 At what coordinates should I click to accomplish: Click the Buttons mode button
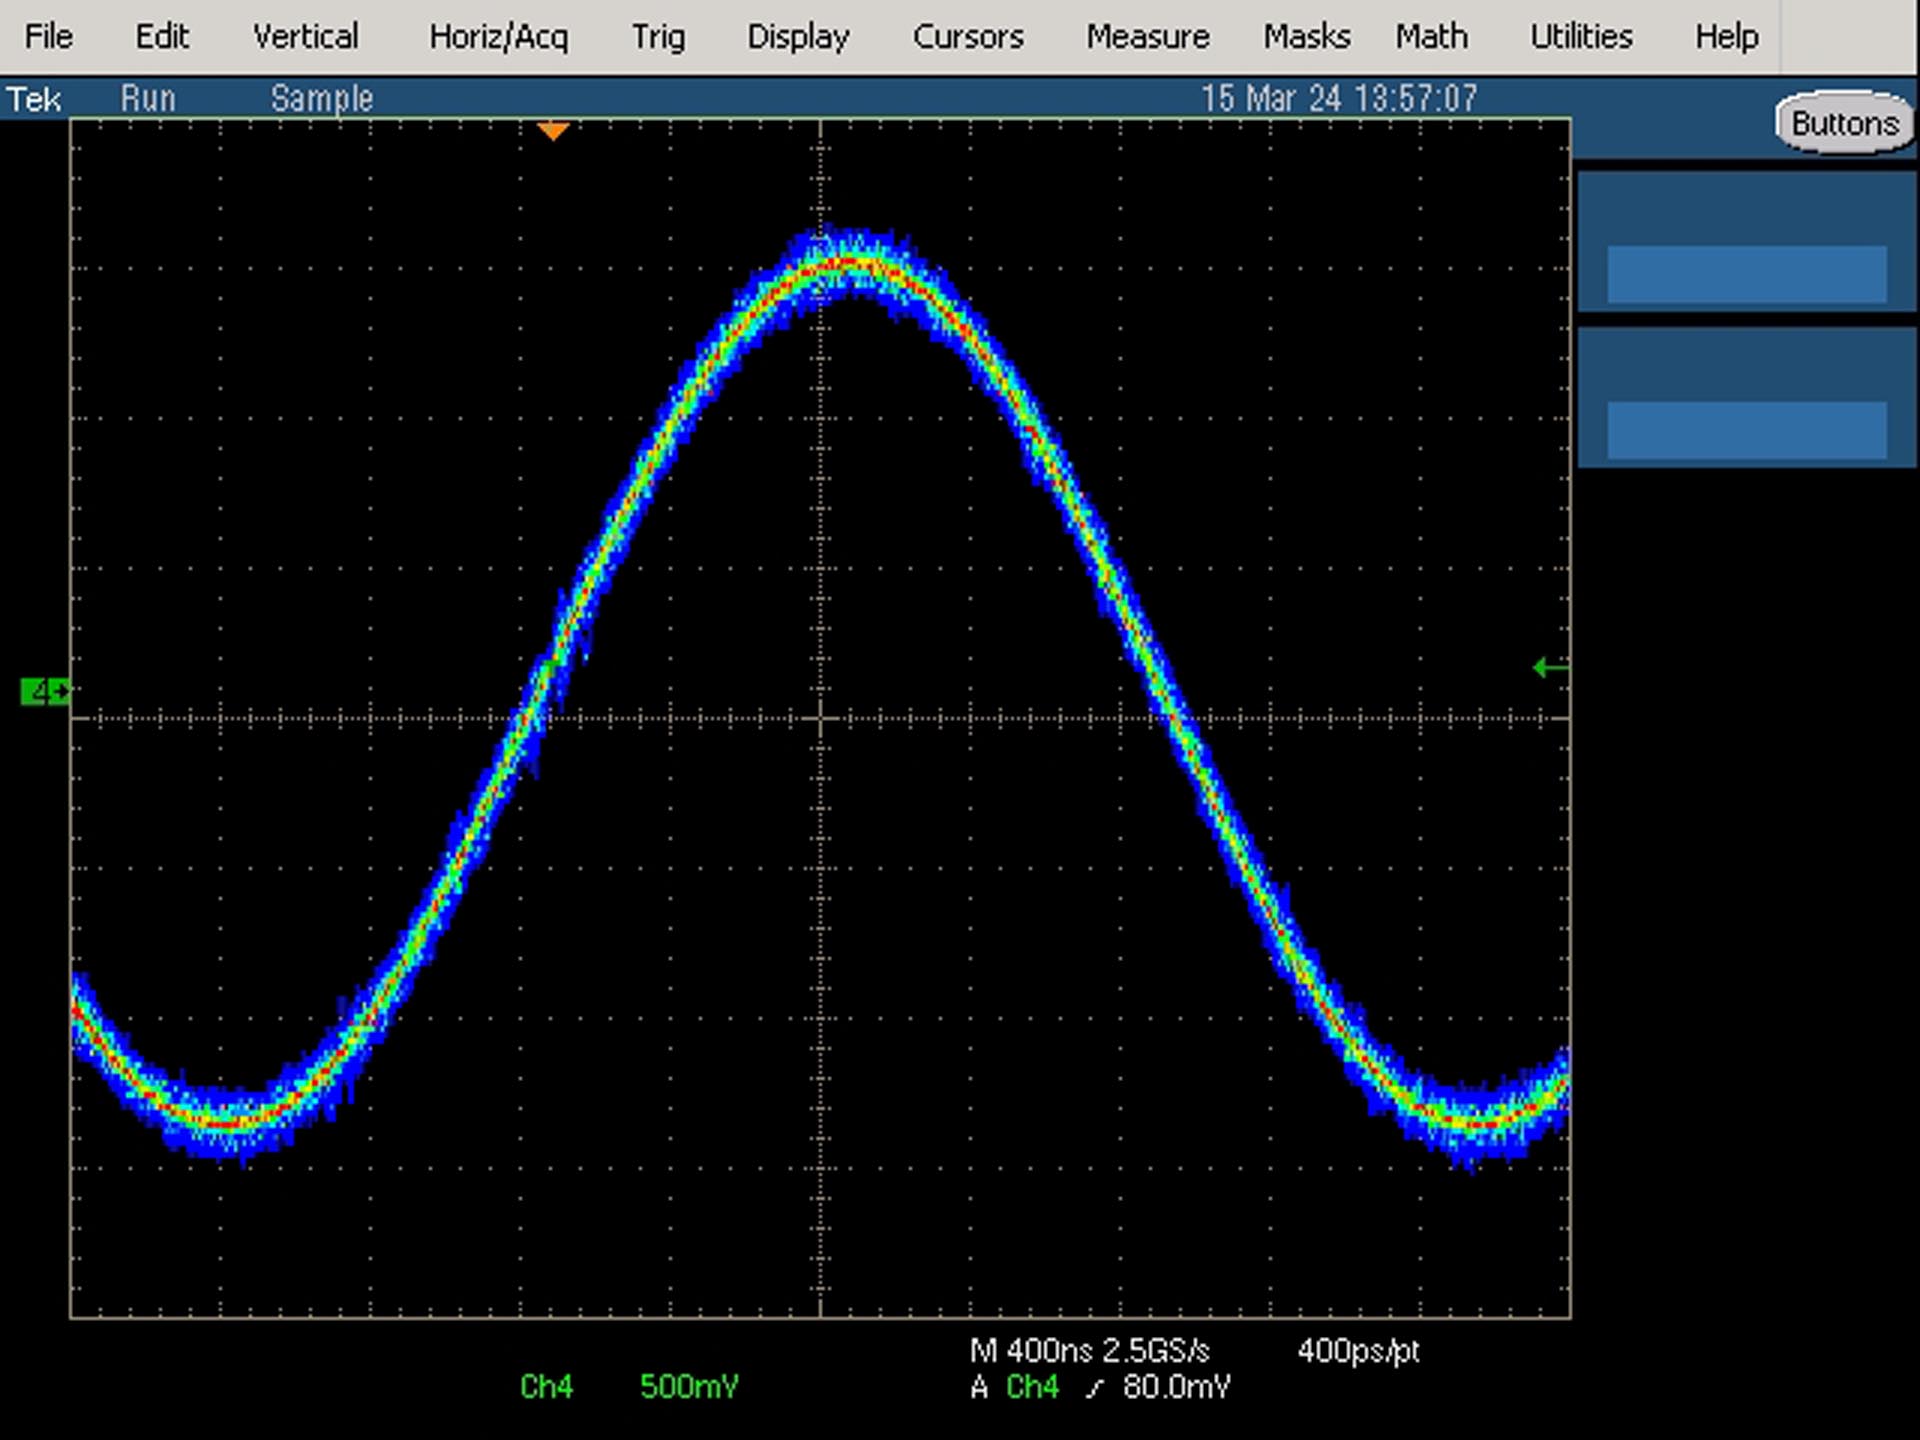coord(1844,123)
